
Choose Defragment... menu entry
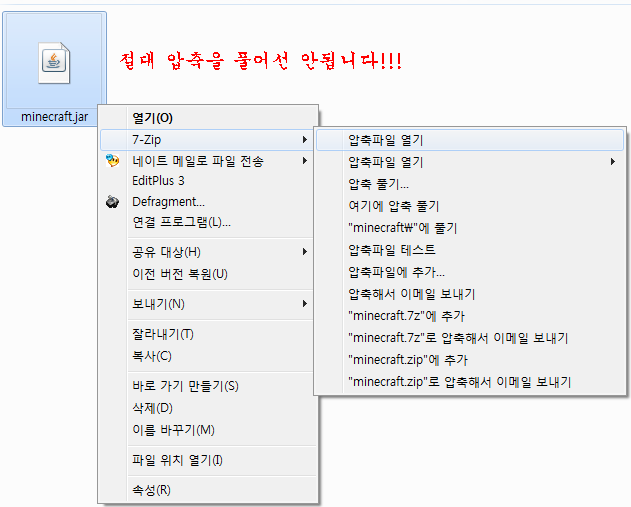point(208,202)
